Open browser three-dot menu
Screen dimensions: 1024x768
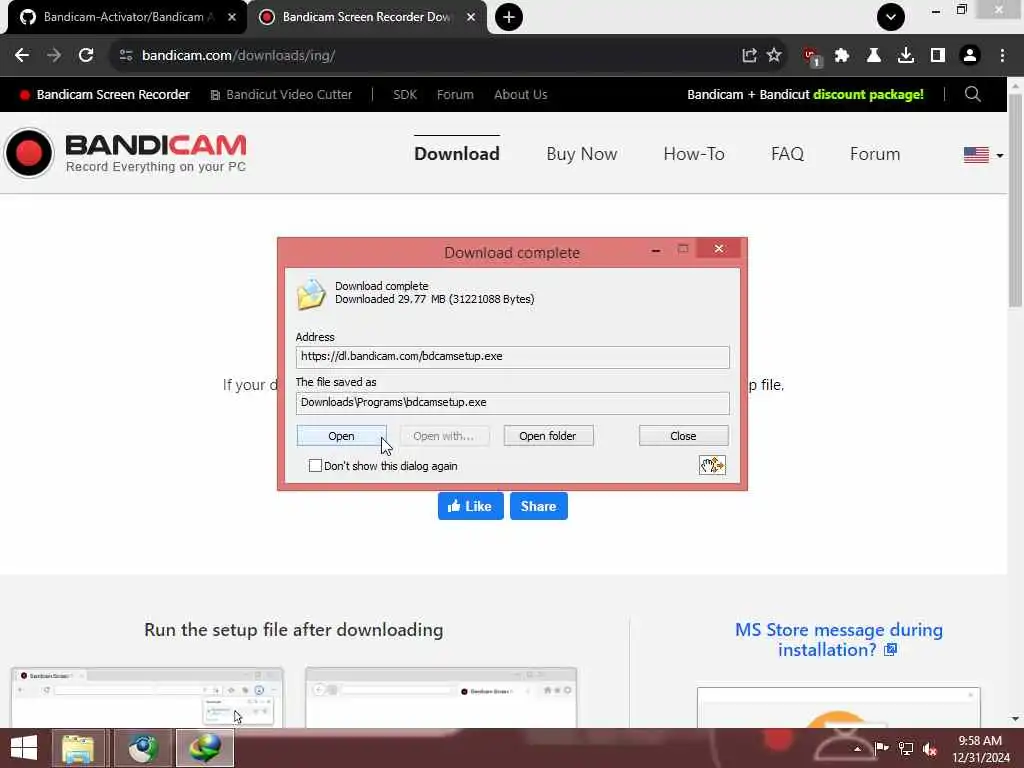[1002, 56]
